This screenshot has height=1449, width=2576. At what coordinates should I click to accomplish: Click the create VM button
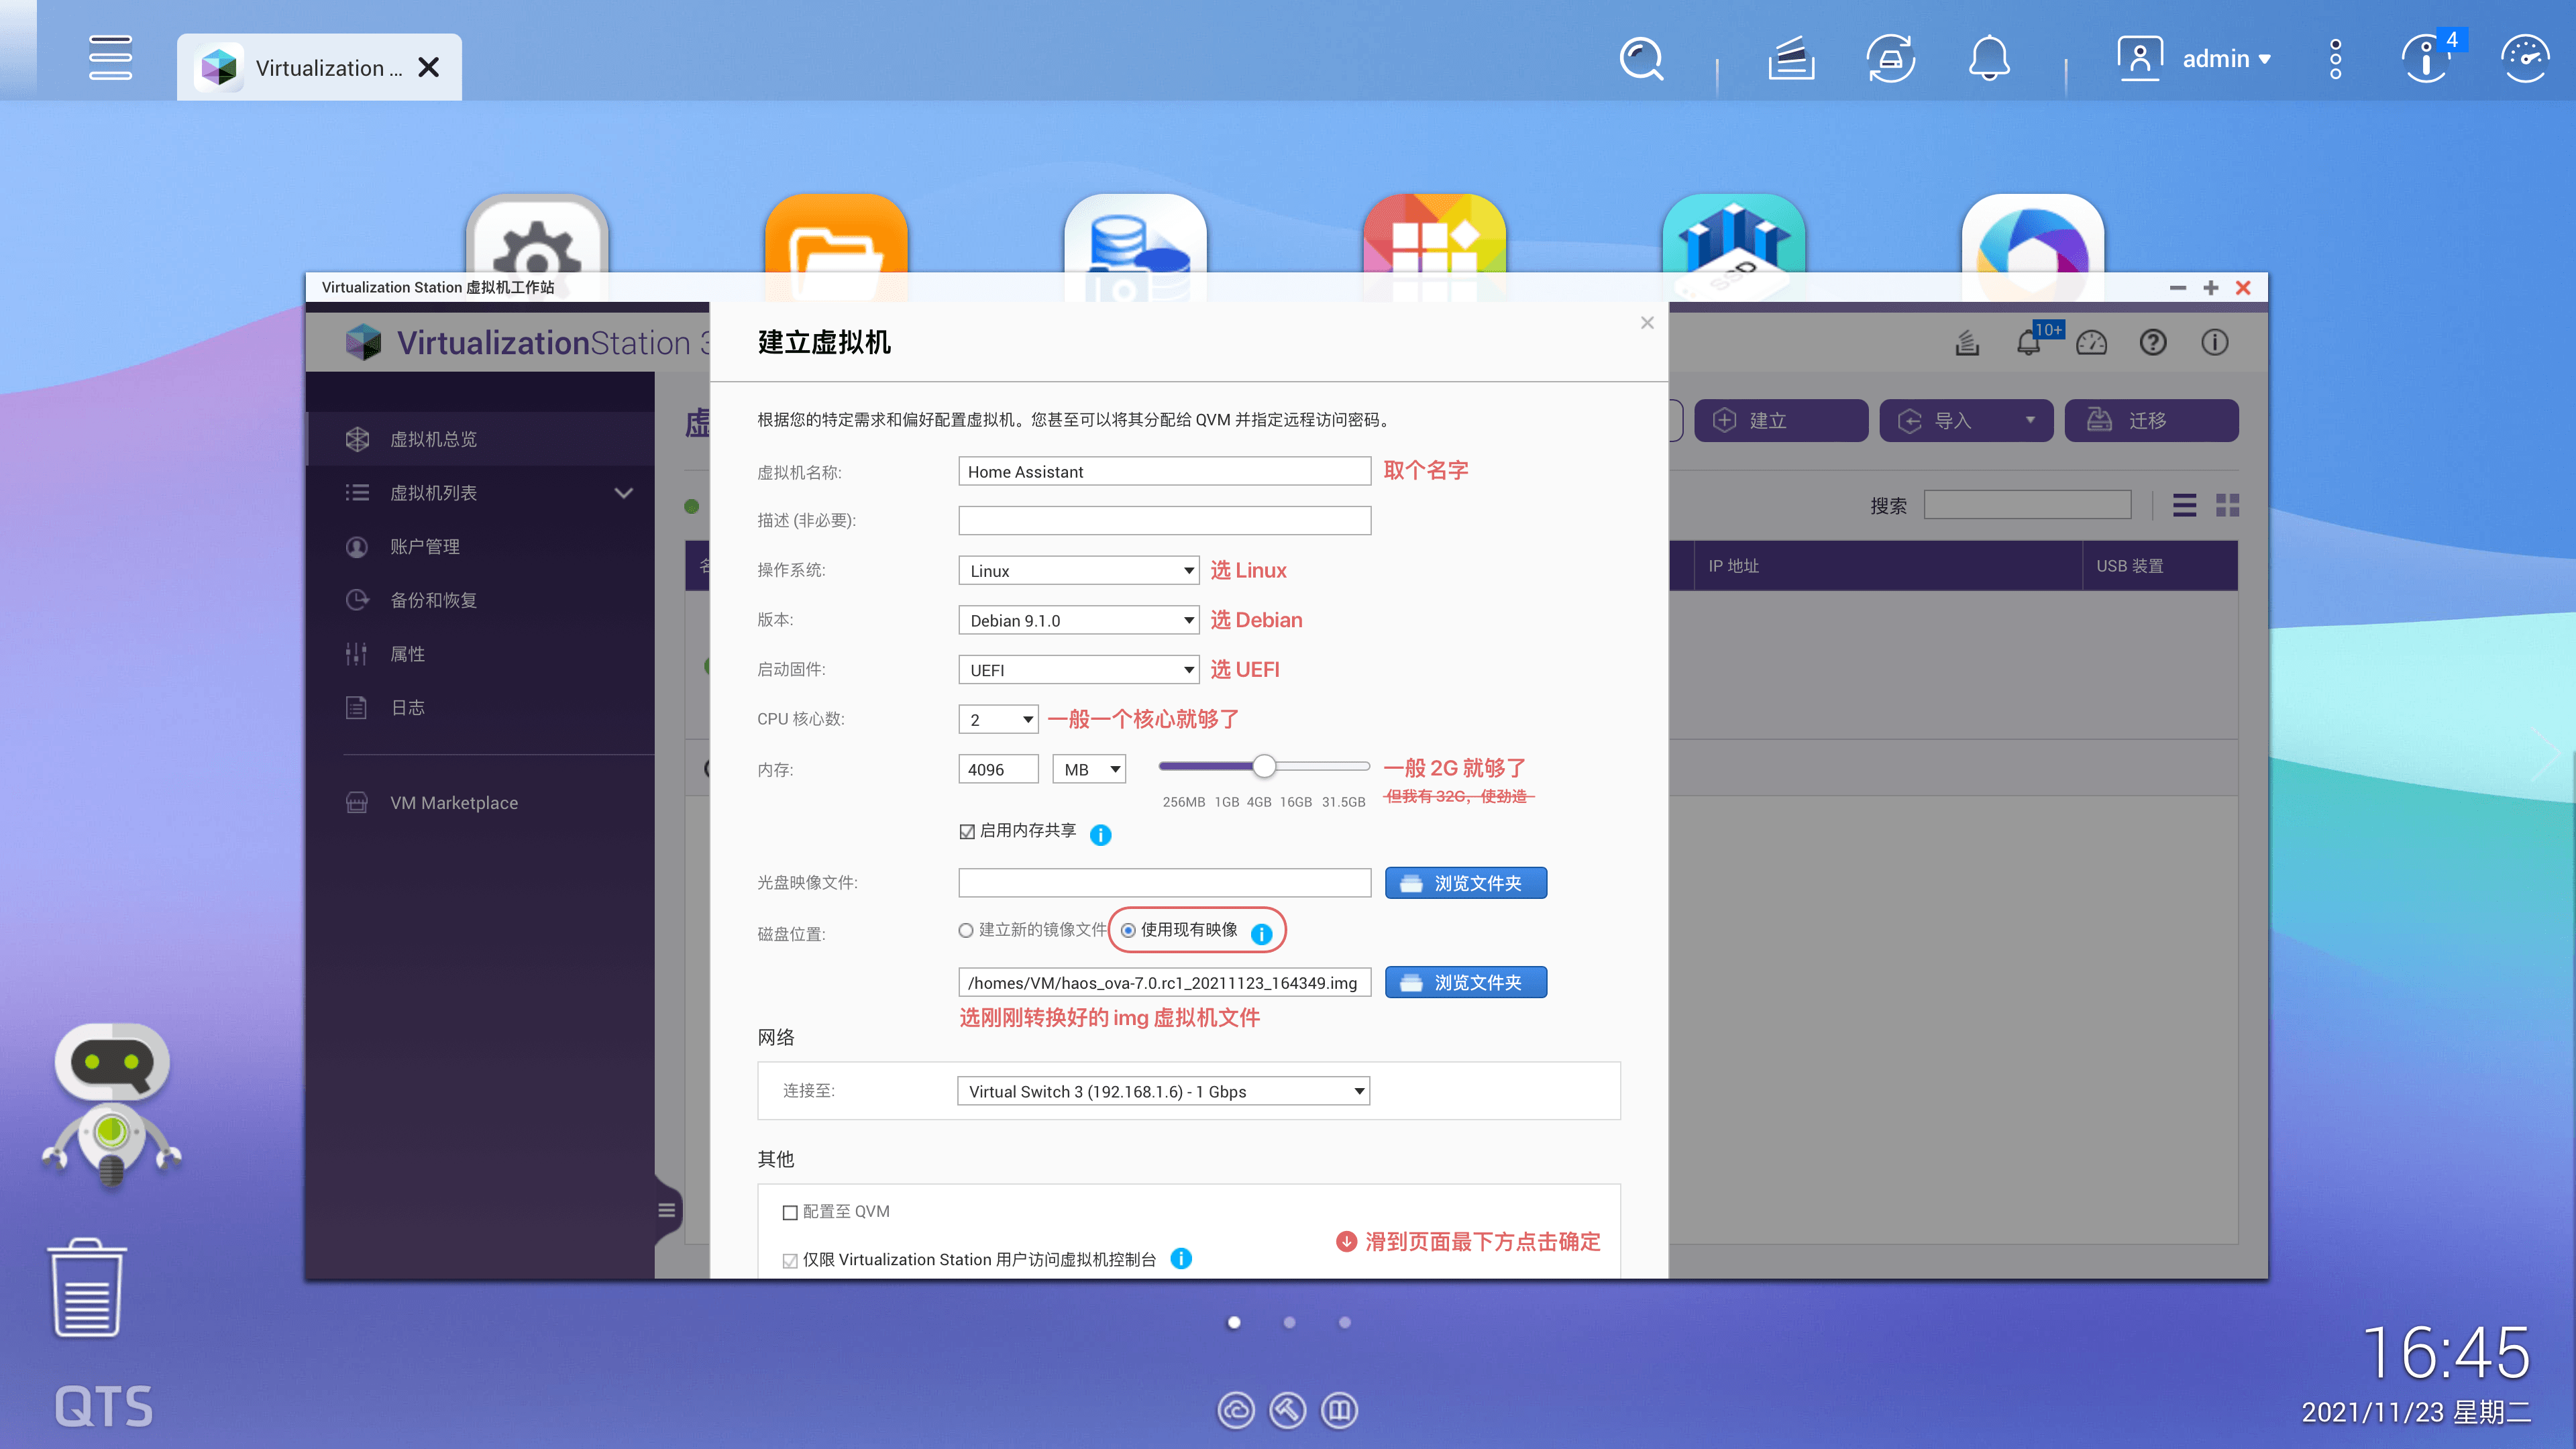click(1781, 420)
